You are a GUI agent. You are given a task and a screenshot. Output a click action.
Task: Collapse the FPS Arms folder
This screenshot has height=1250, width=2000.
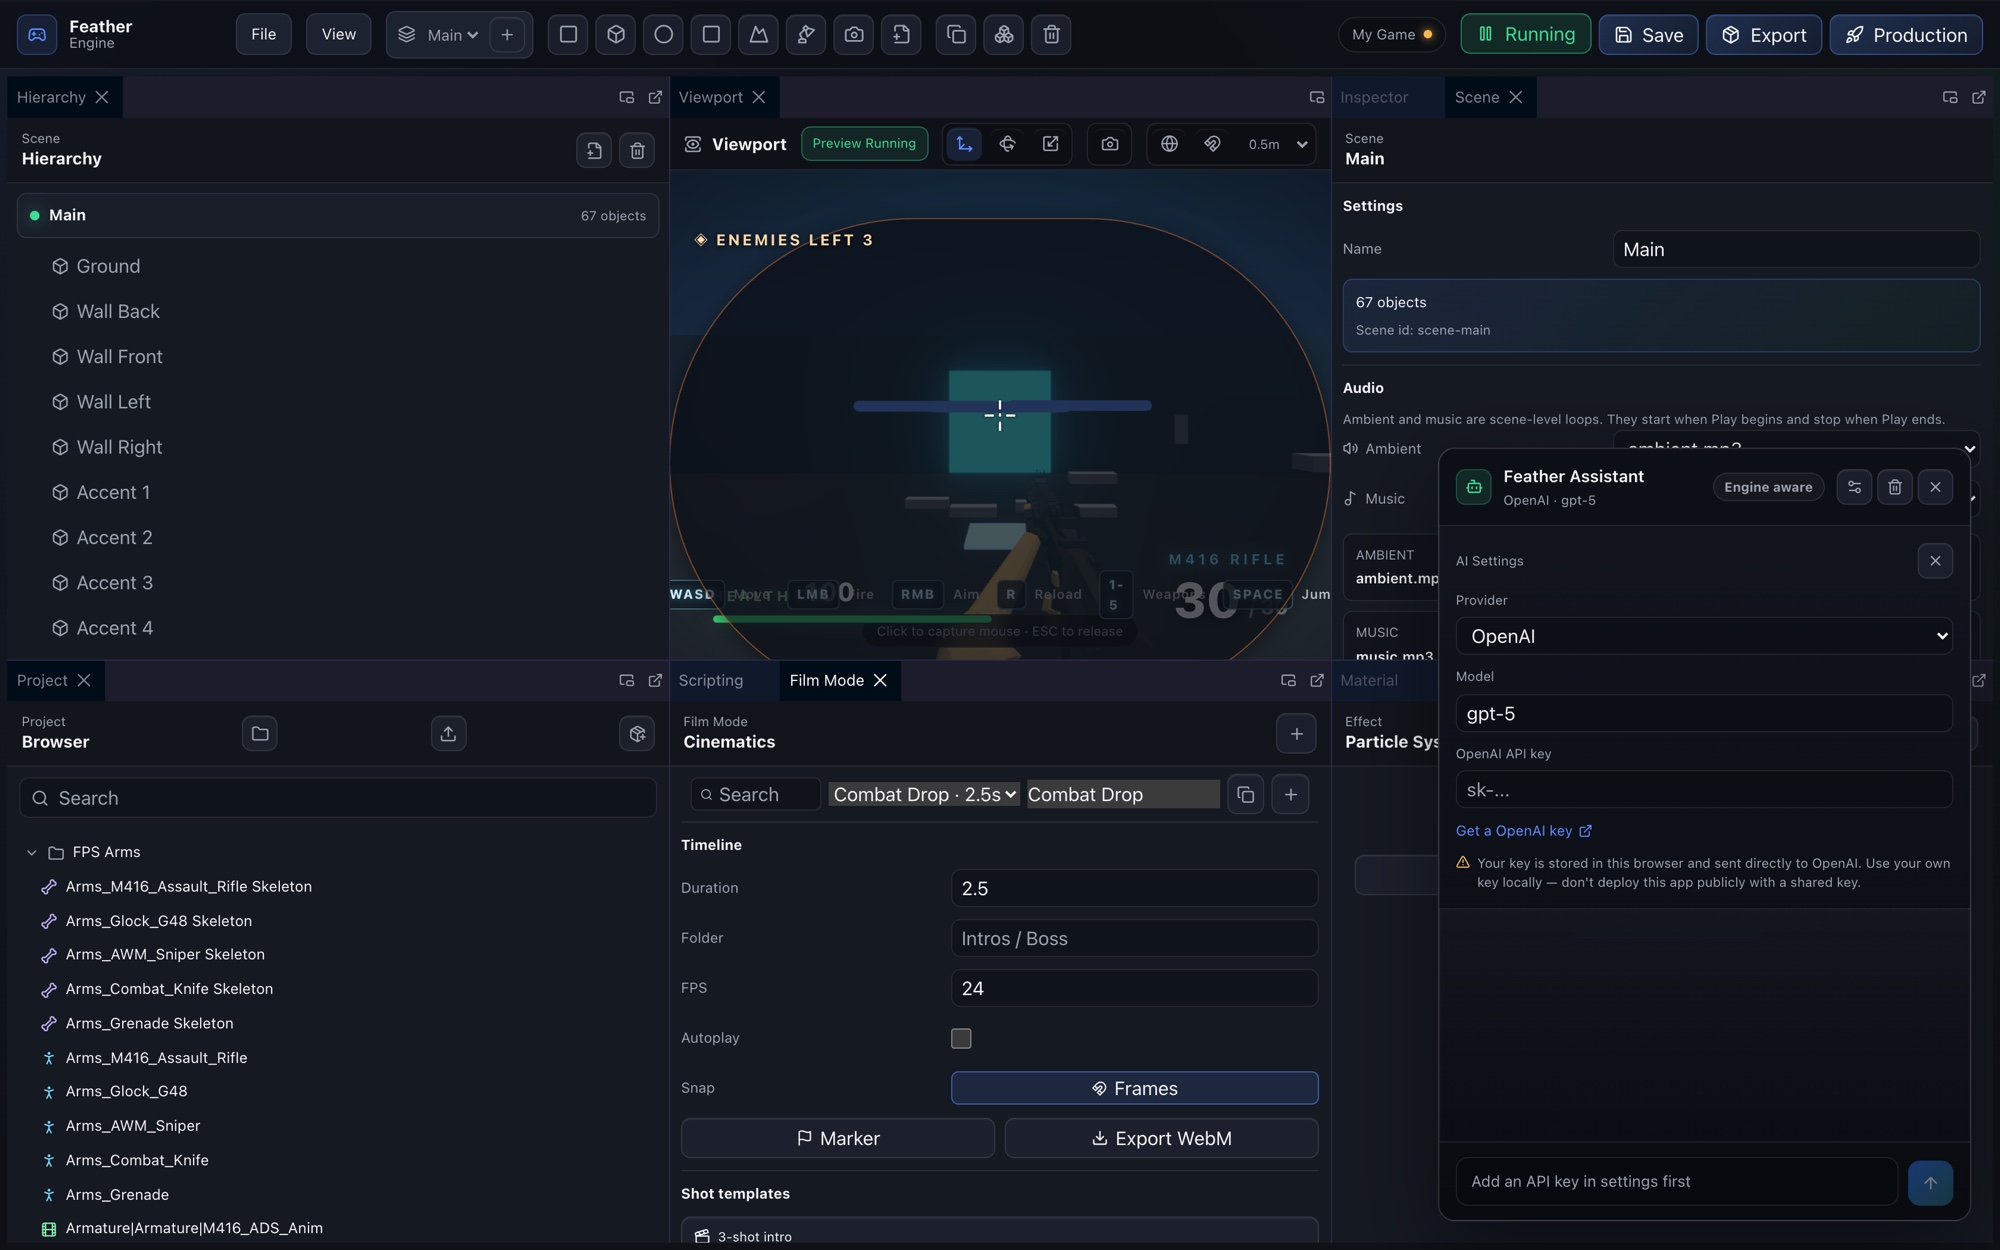[31, 853]
